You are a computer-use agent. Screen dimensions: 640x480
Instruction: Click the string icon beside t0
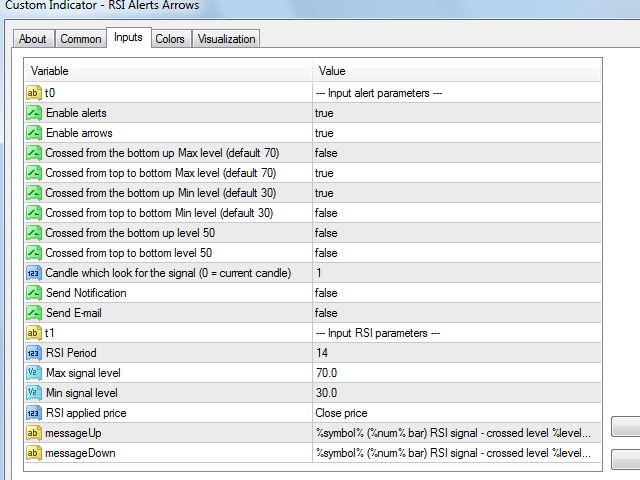[x=34, y=93]
